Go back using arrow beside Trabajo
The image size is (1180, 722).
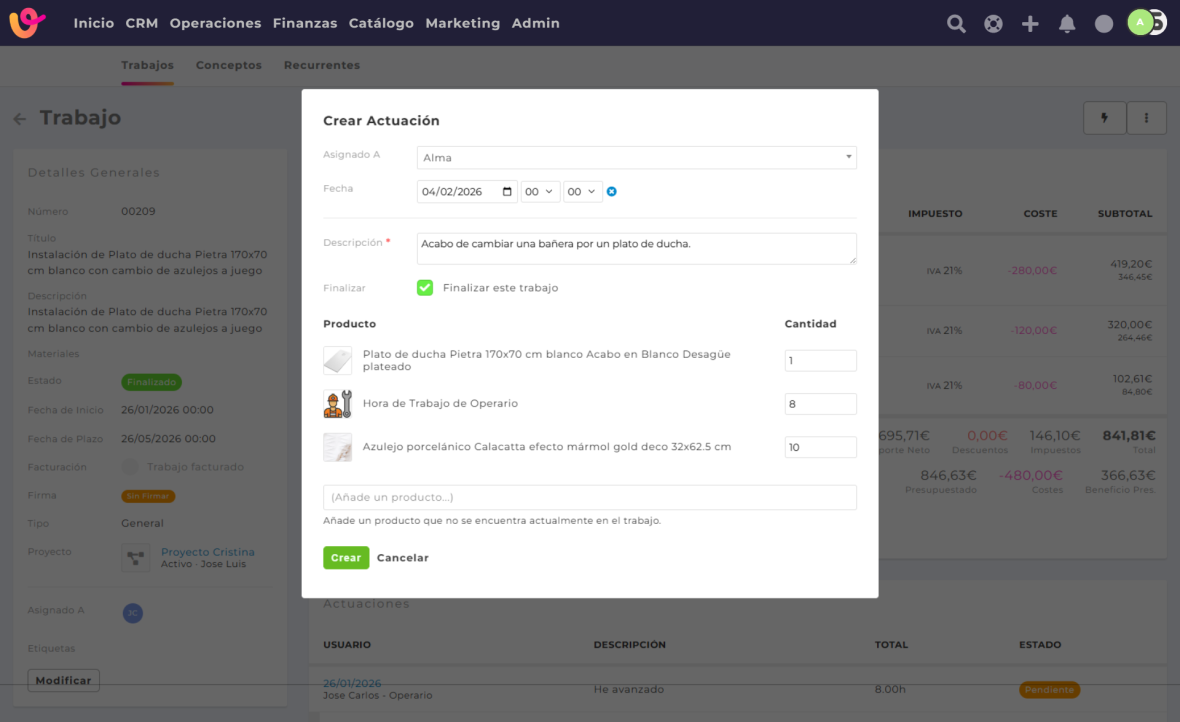[20, 119]
